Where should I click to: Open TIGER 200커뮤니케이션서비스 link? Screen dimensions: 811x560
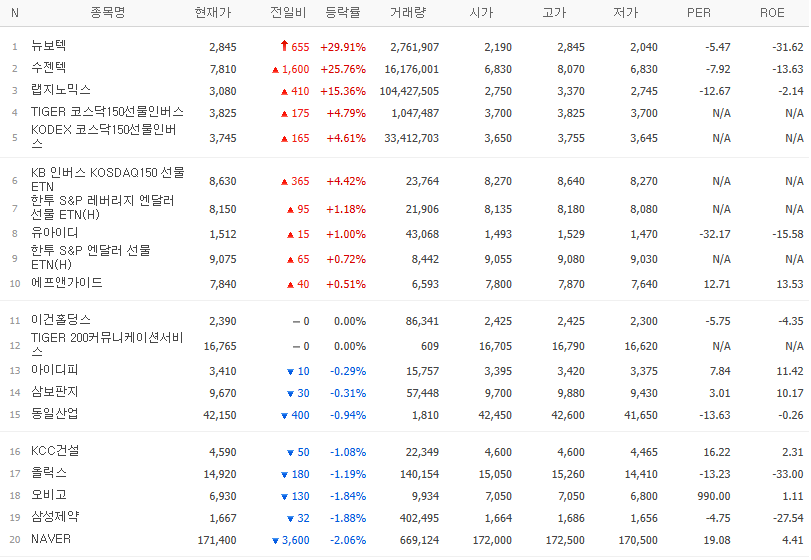click(107, 344)
